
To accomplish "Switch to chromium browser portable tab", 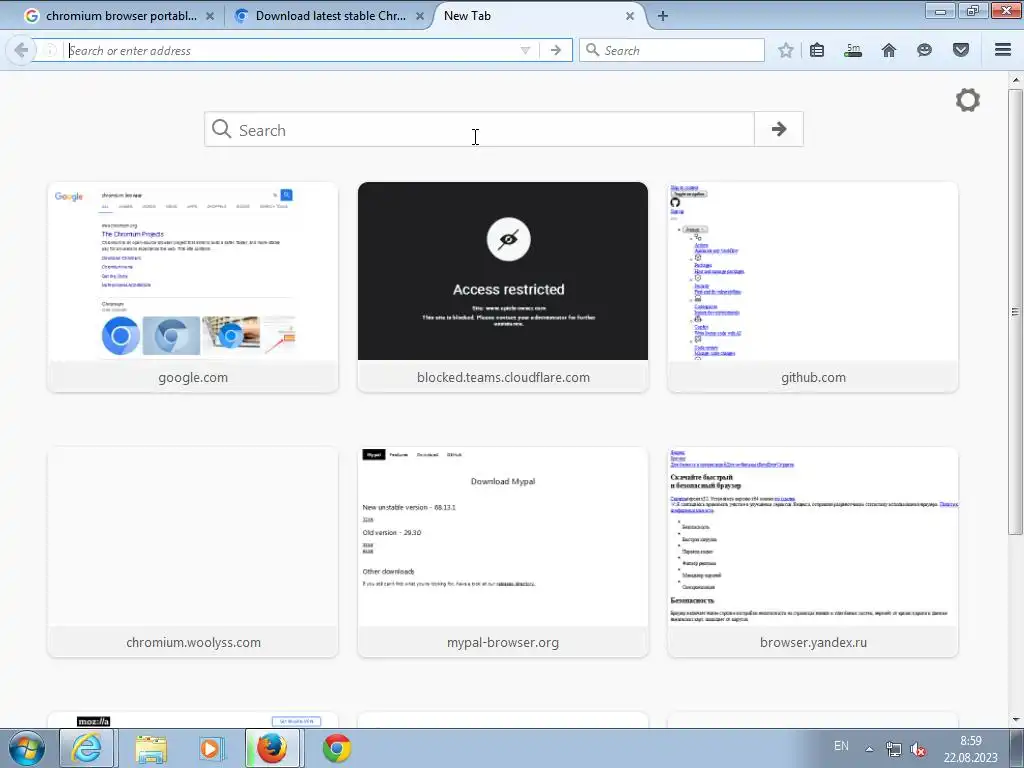I will pos(120,16).
